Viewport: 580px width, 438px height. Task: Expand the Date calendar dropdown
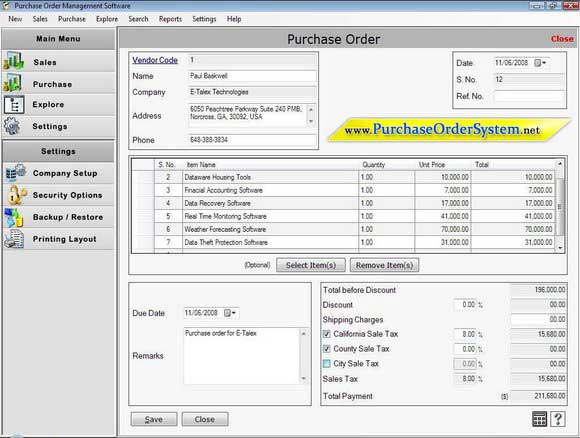click(540, 63)
